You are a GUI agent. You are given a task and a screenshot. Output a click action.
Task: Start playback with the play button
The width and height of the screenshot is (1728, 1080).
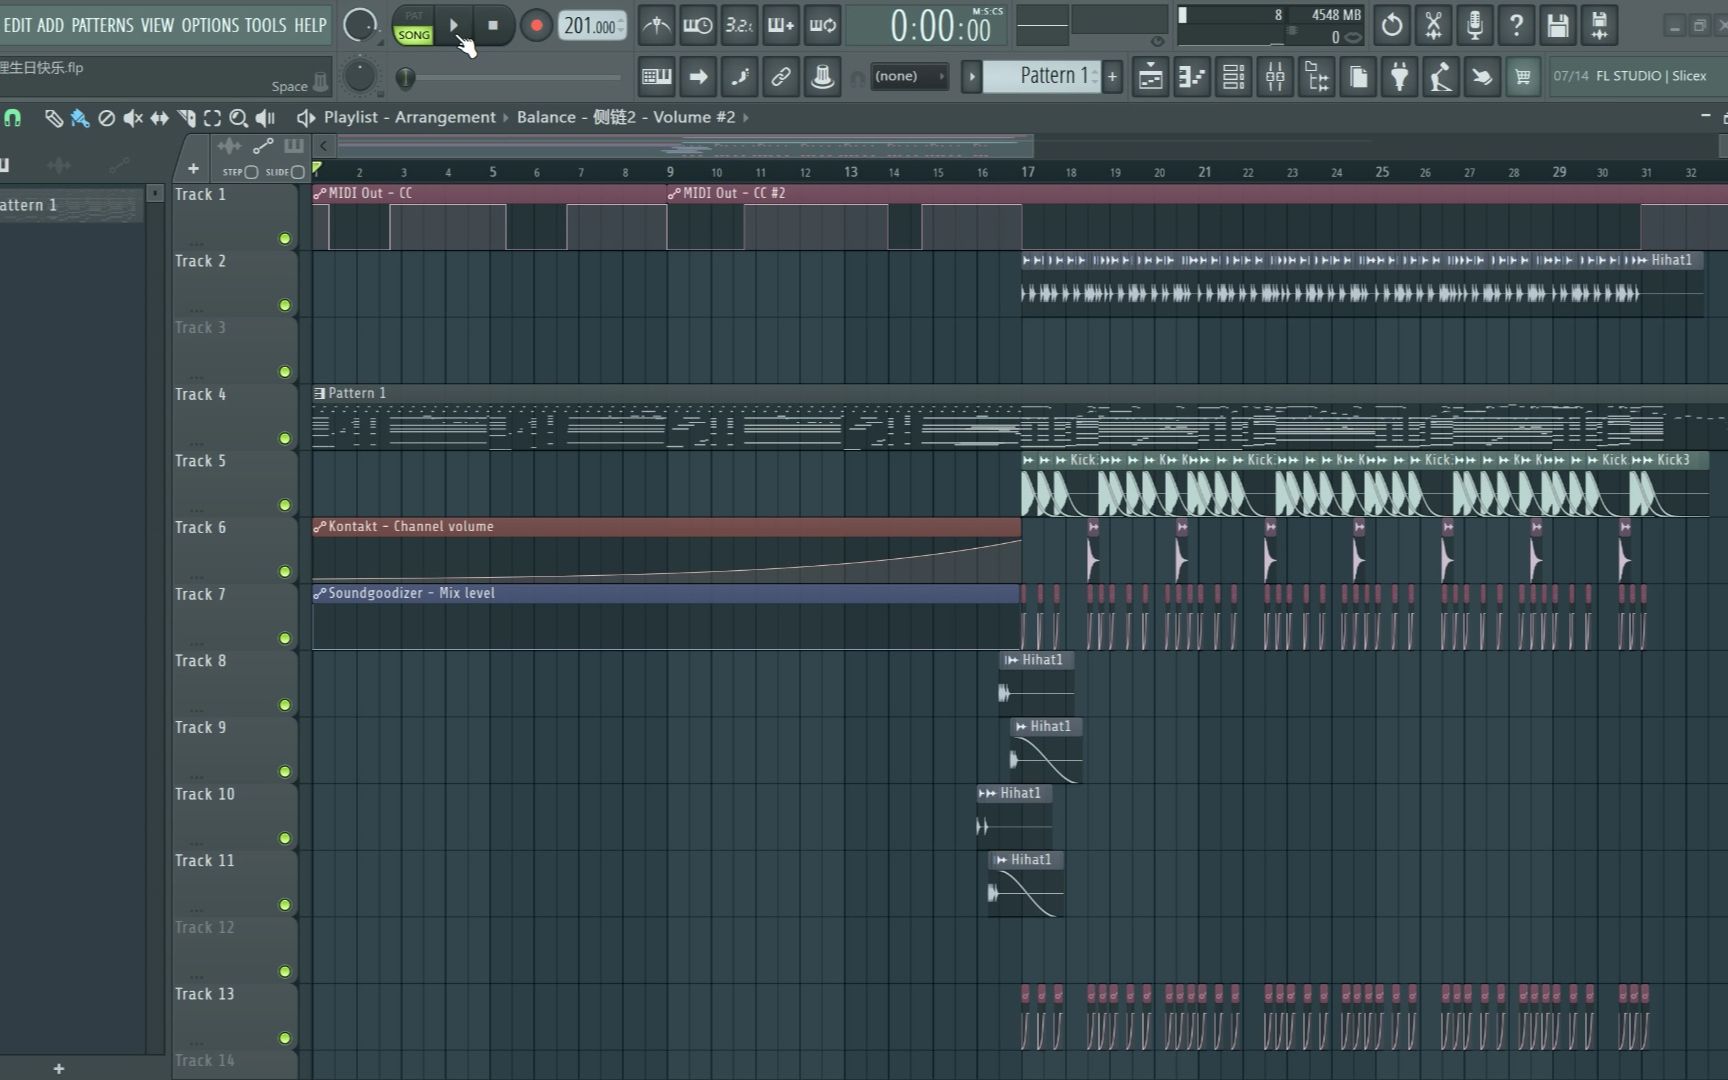click(453, 25)
